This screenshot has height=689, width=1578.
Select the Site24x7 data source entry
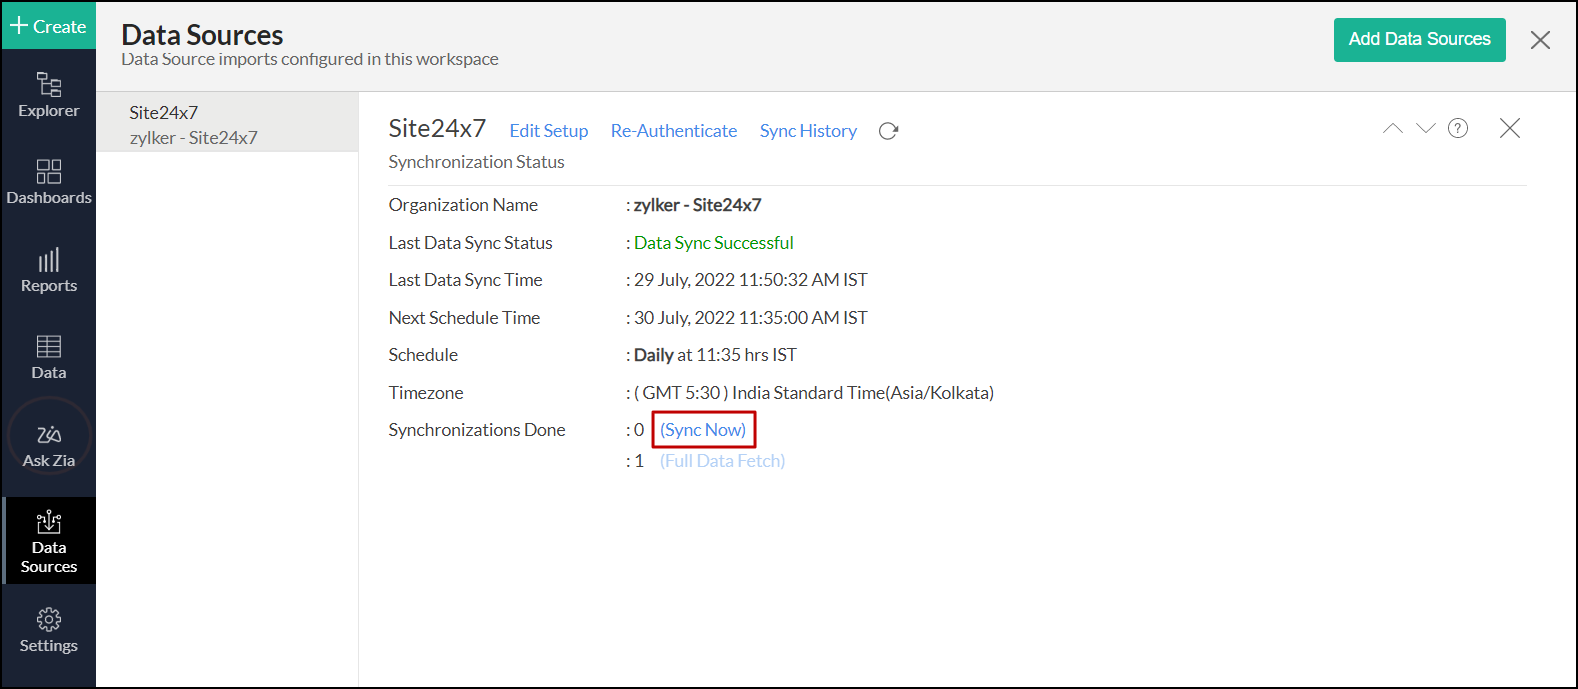point(227,124)
